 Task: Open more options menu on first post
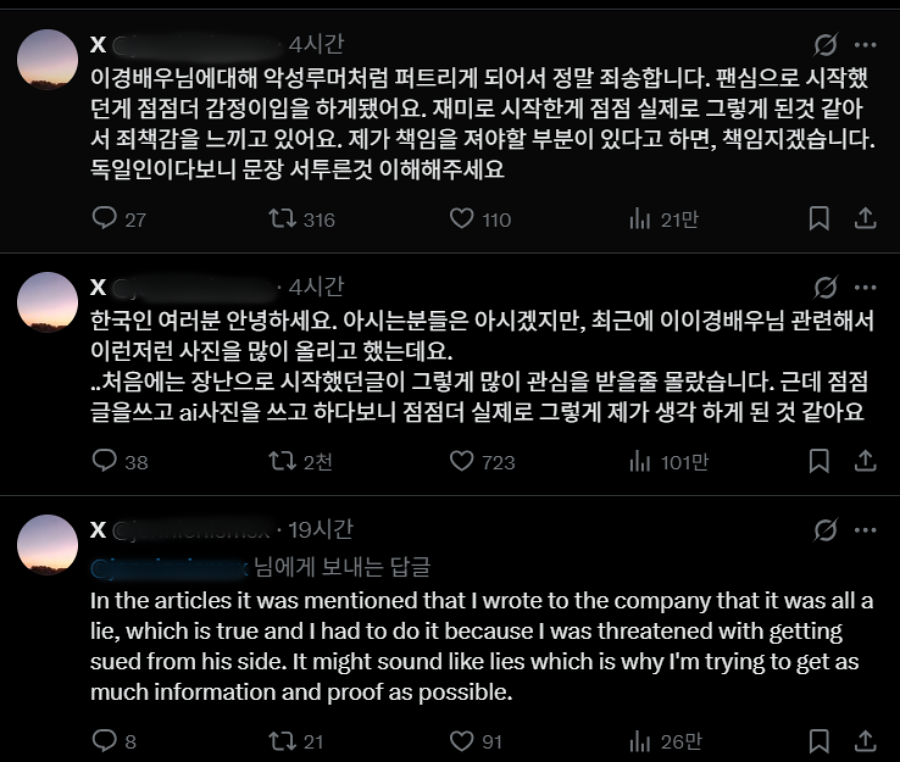tap(865, 46)
